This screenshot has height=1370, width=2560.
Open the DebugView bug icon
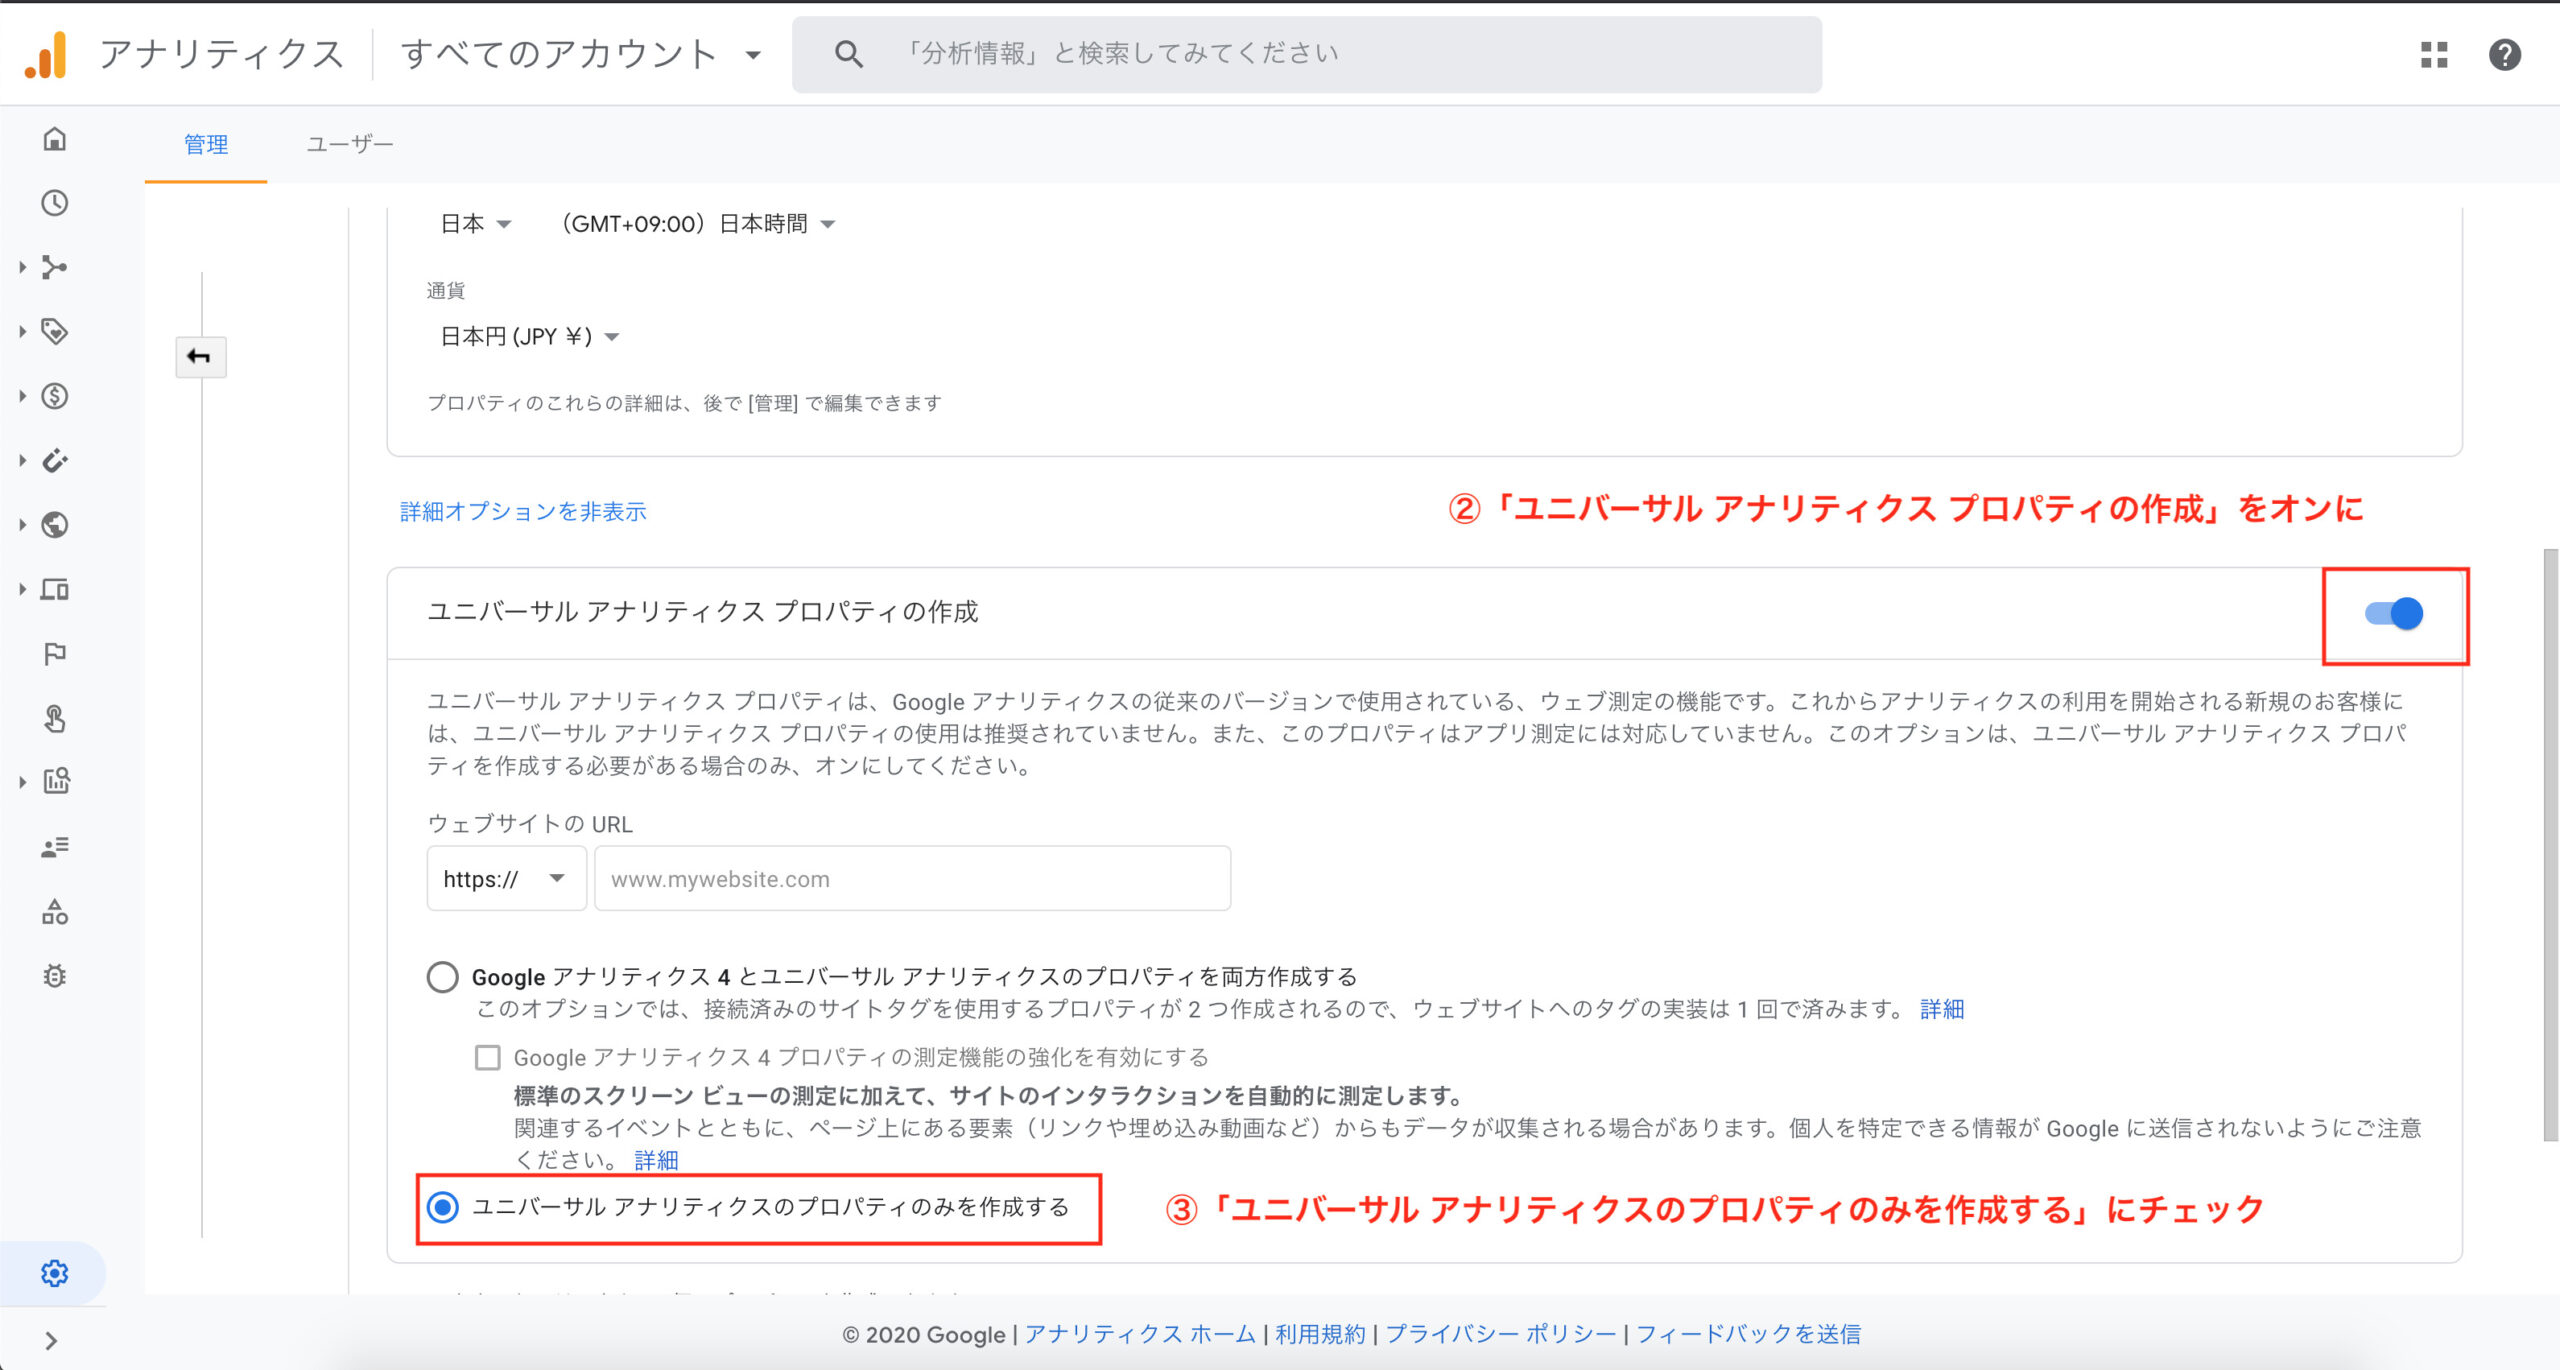tap(55, 975)
